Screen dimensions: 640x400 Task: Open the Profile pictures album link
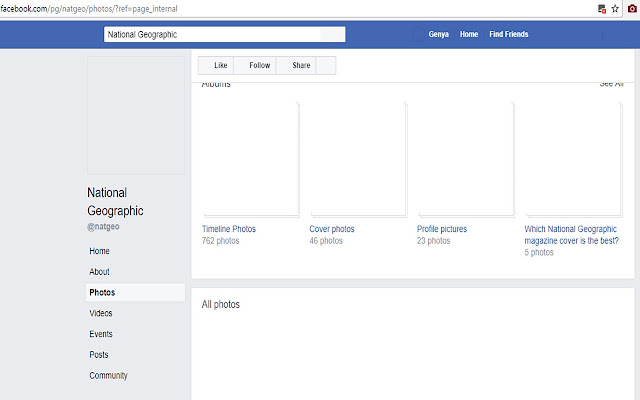tap(442, 229)
